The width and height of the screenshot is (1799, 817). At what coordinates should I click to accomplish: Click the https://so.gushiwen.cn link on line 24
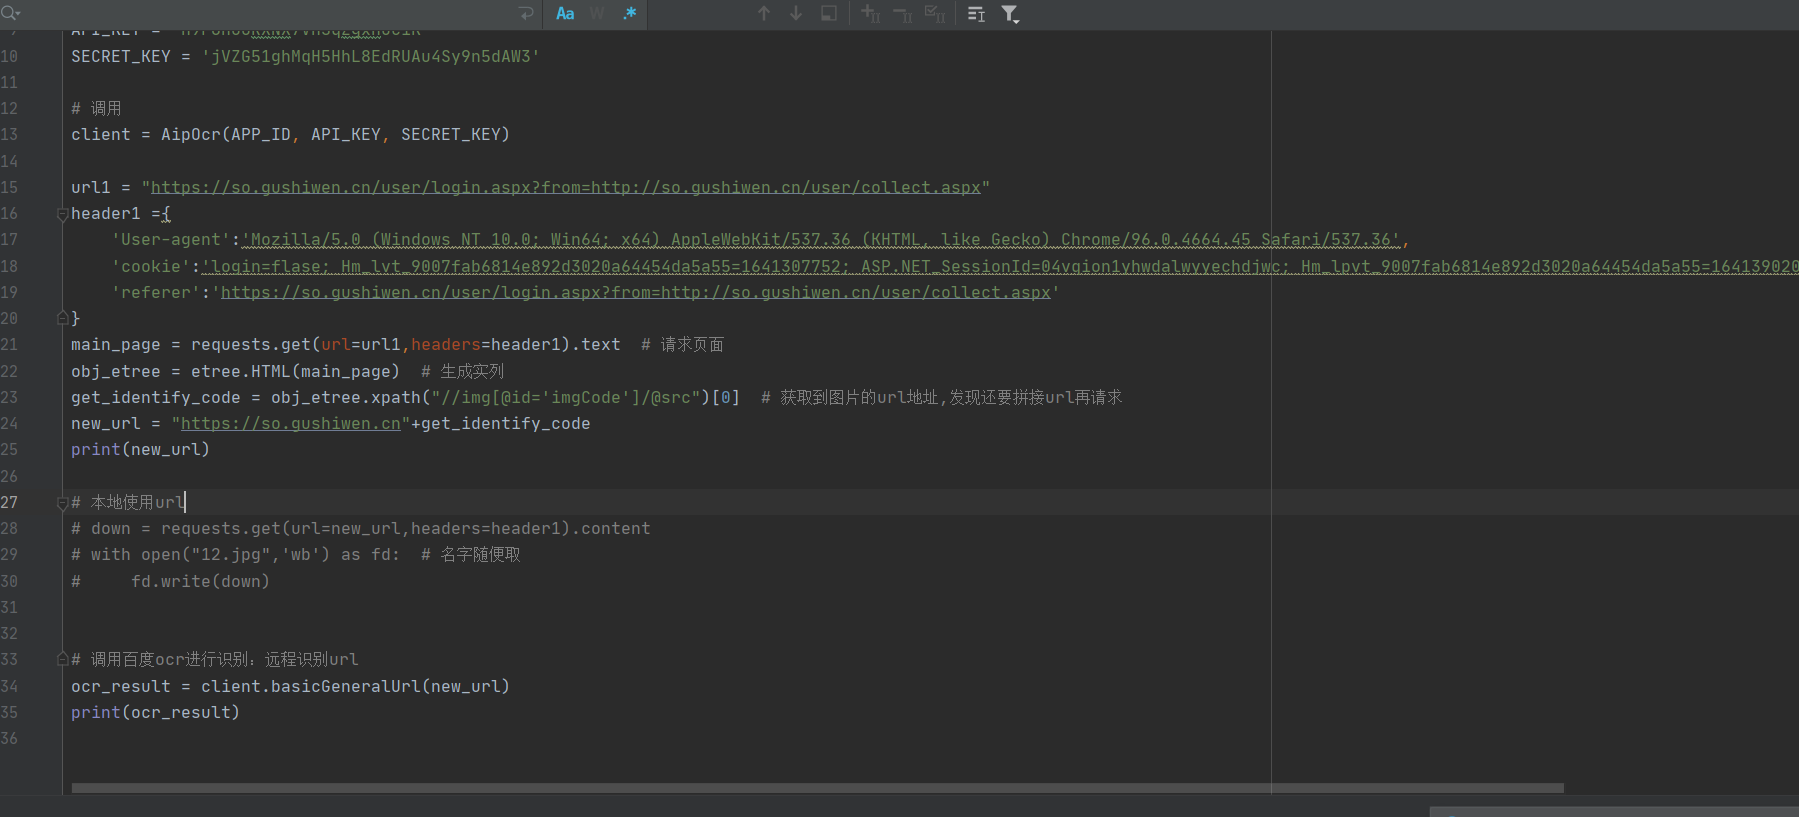point(290,424)
